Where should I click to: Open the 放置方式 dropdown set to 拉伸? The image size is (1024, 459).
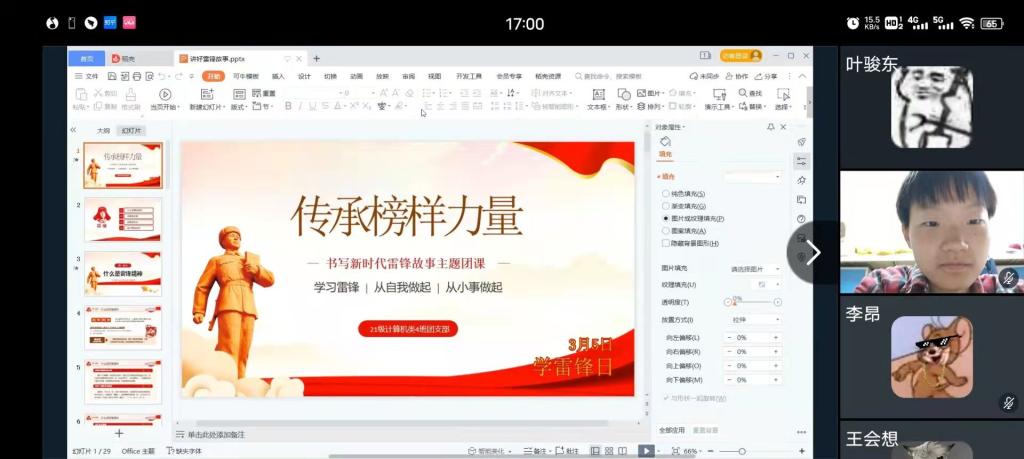pos(756,320)
